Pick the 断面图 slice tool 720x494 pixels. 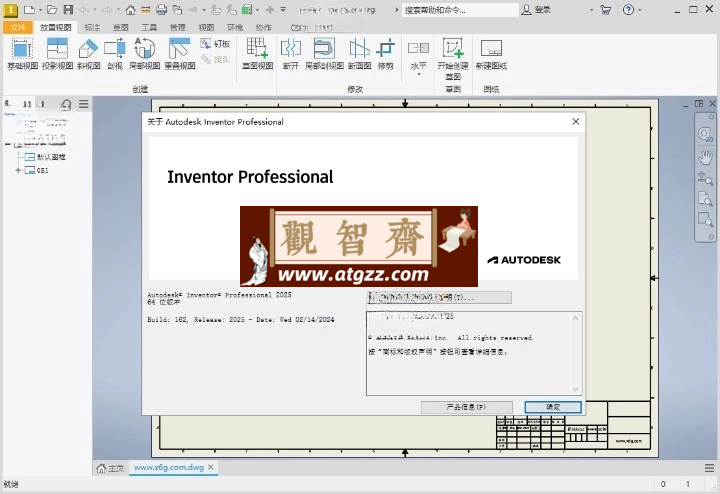359,54
